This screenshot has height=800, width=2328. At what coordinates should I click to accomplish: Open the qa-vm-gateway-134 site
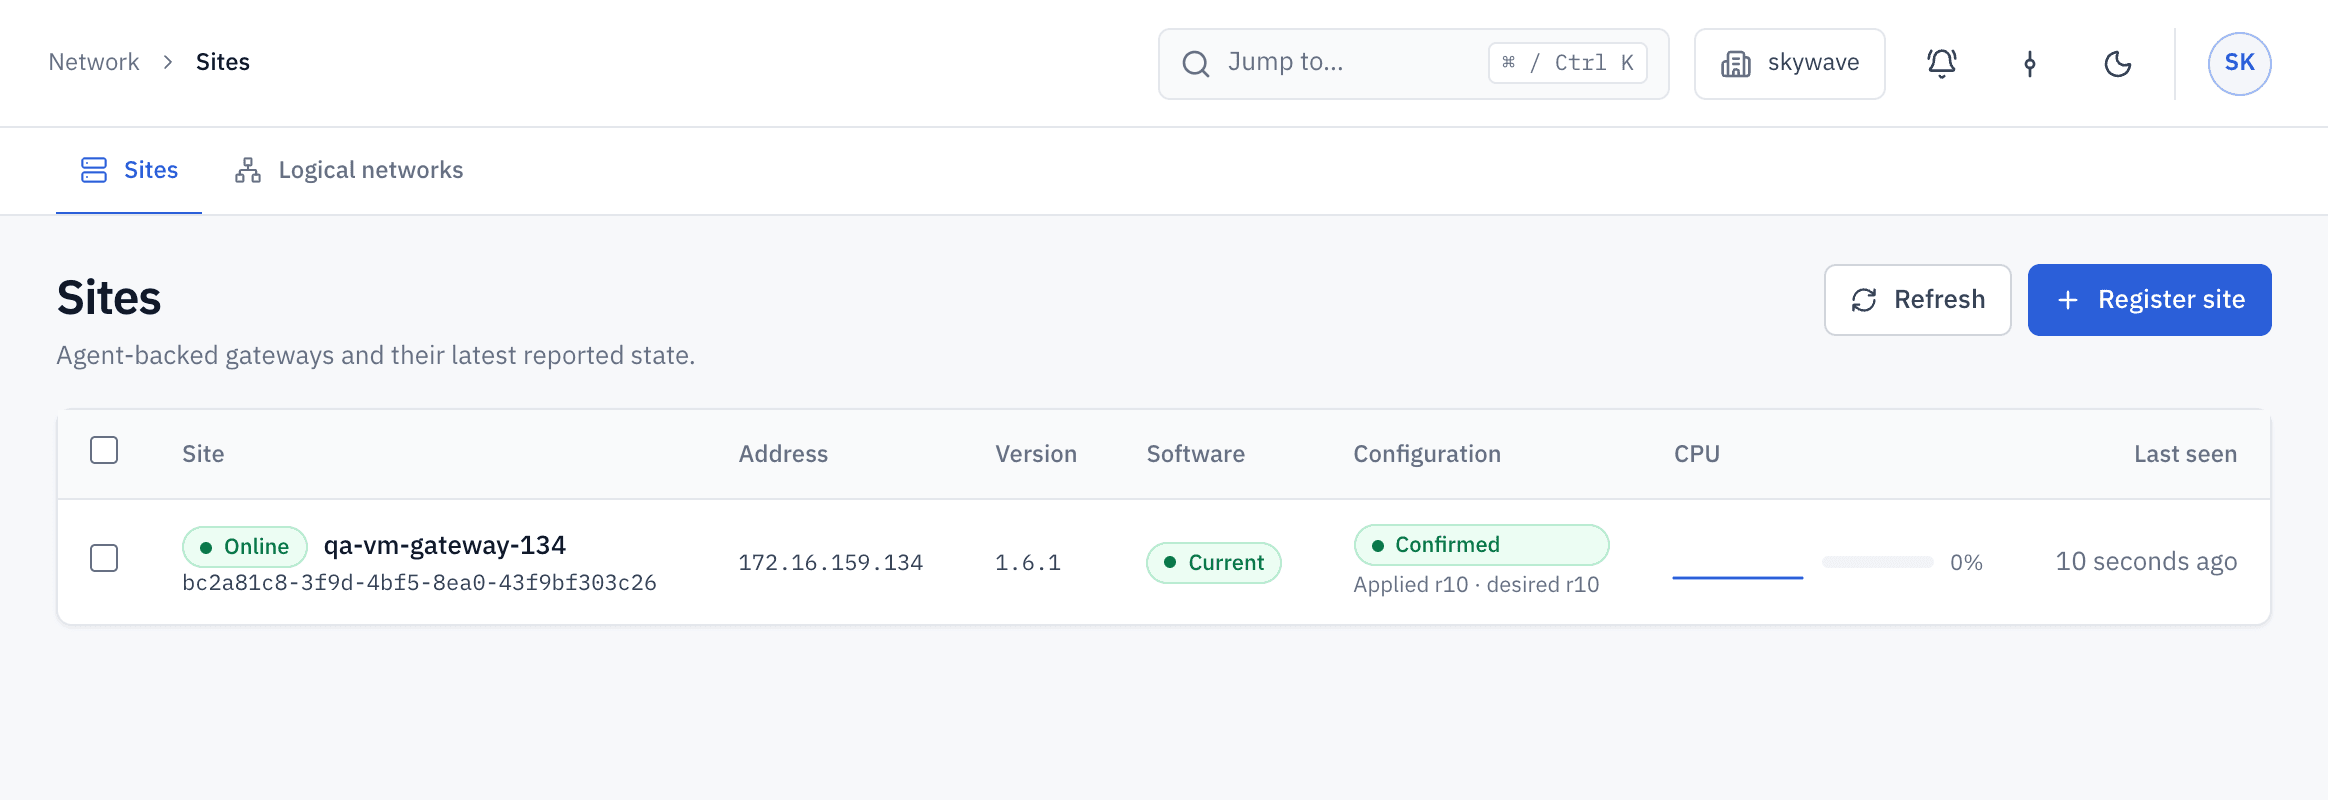point(445,546)
